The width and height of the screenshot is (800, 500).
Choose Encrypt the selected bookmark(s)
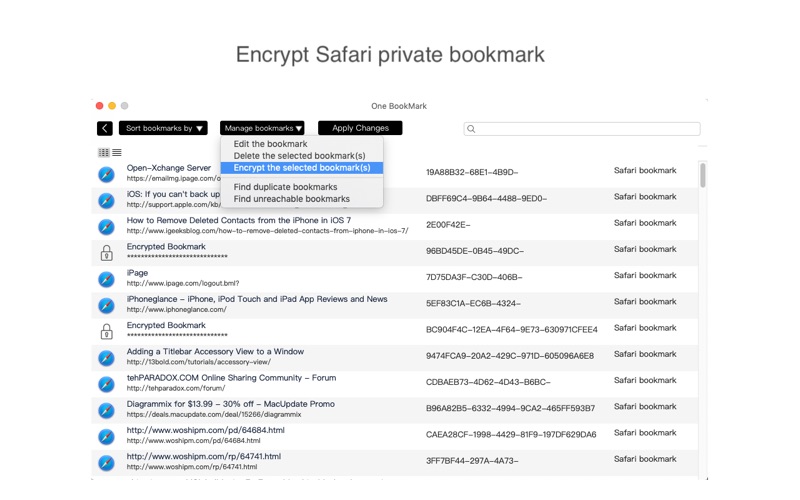point(302,168)
